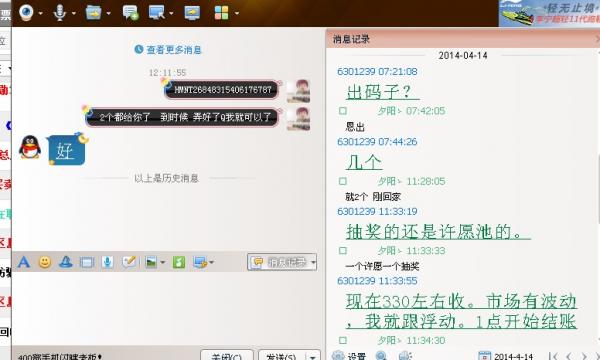The image size is (600, 360).
Task: Open history 设置 gear settings
Action: [349, 356]
